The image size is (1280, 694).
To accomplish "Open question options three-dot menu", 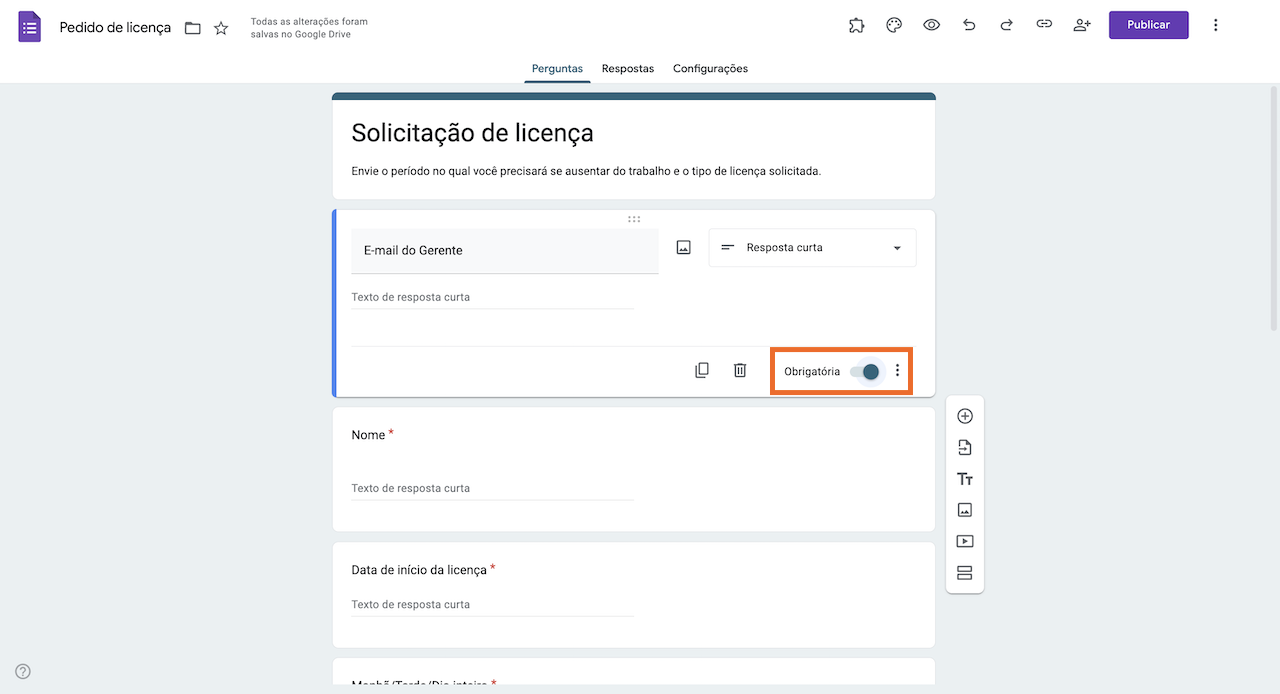I will (897, 371).
